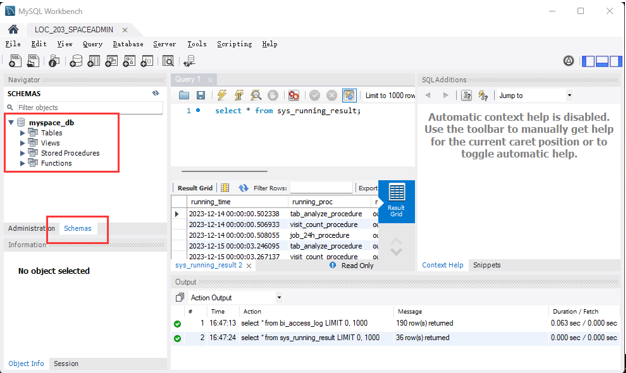Image resolution: width=626 pixels, height=373 pixels.
Task: Execute the query with lightning icon
Action: pyautogui.click(x=222, y=95)
